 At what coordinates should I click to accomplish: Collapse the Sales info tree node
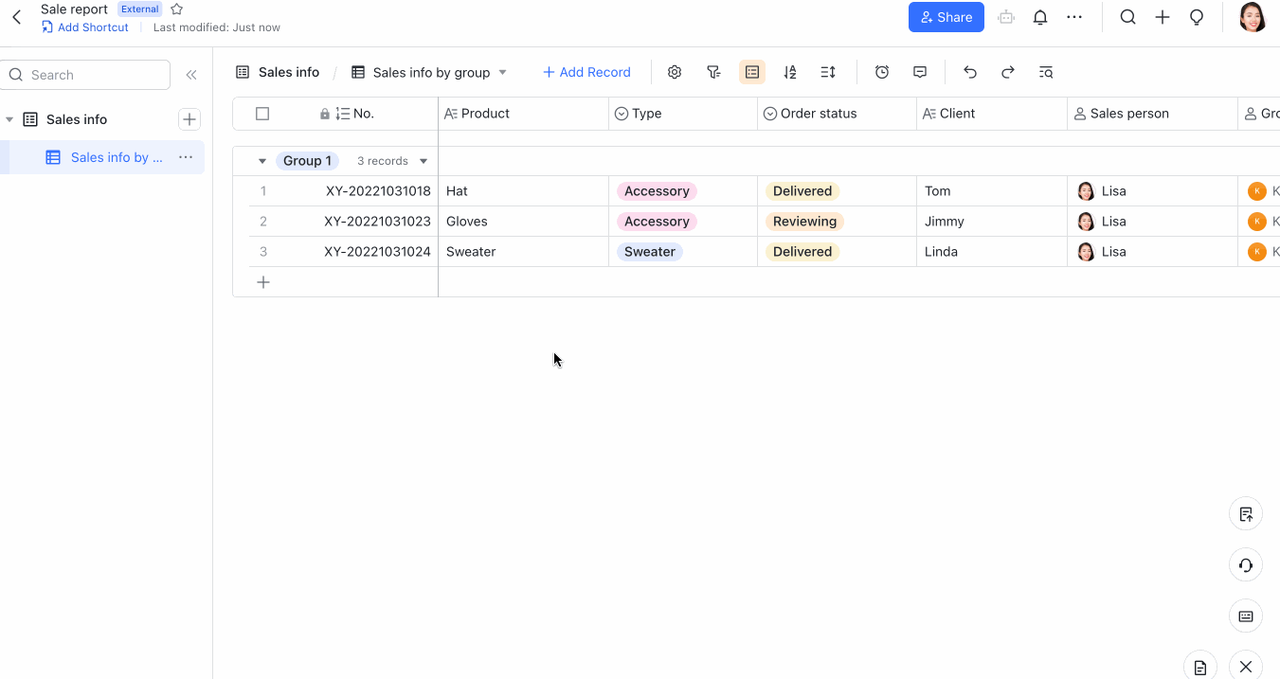[10, 120]
